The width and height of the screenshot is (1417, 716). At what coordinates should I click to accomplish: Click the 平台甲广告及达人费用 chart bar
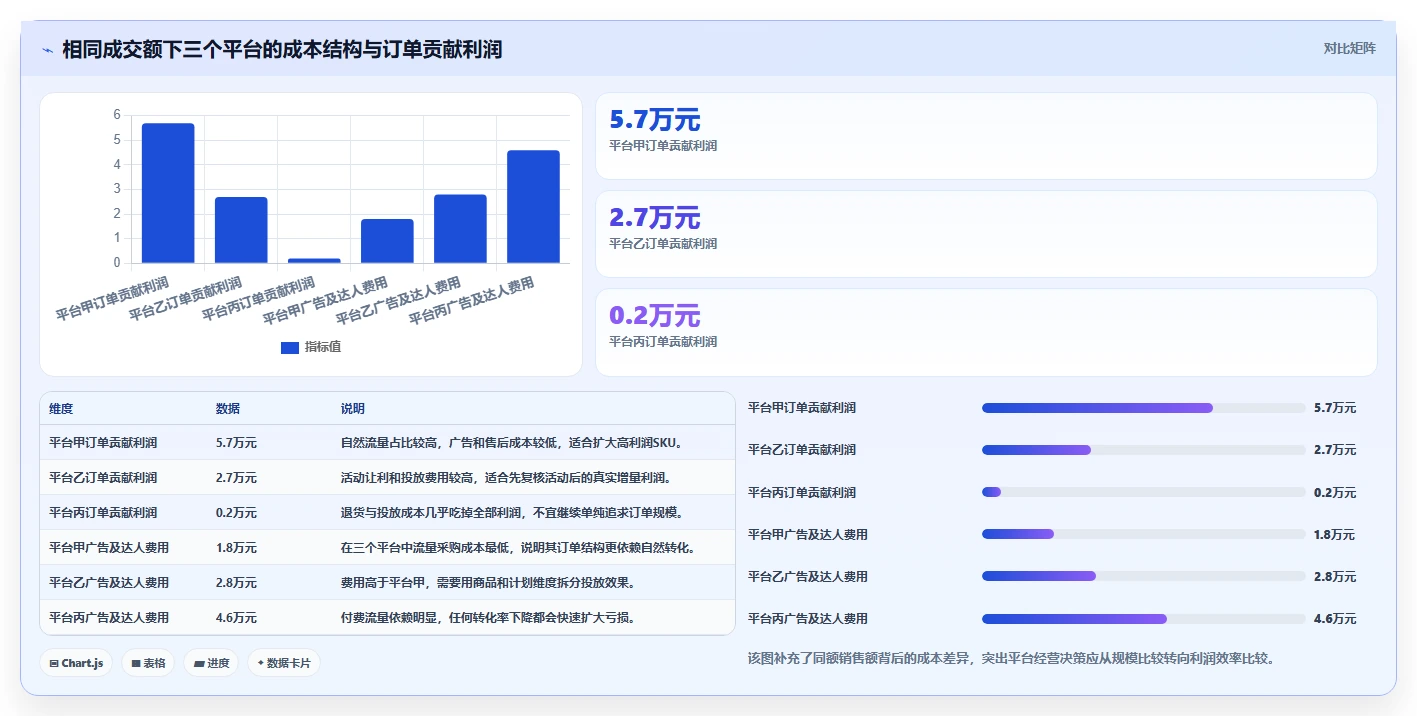pyautogui.click(x=387, y=241)
